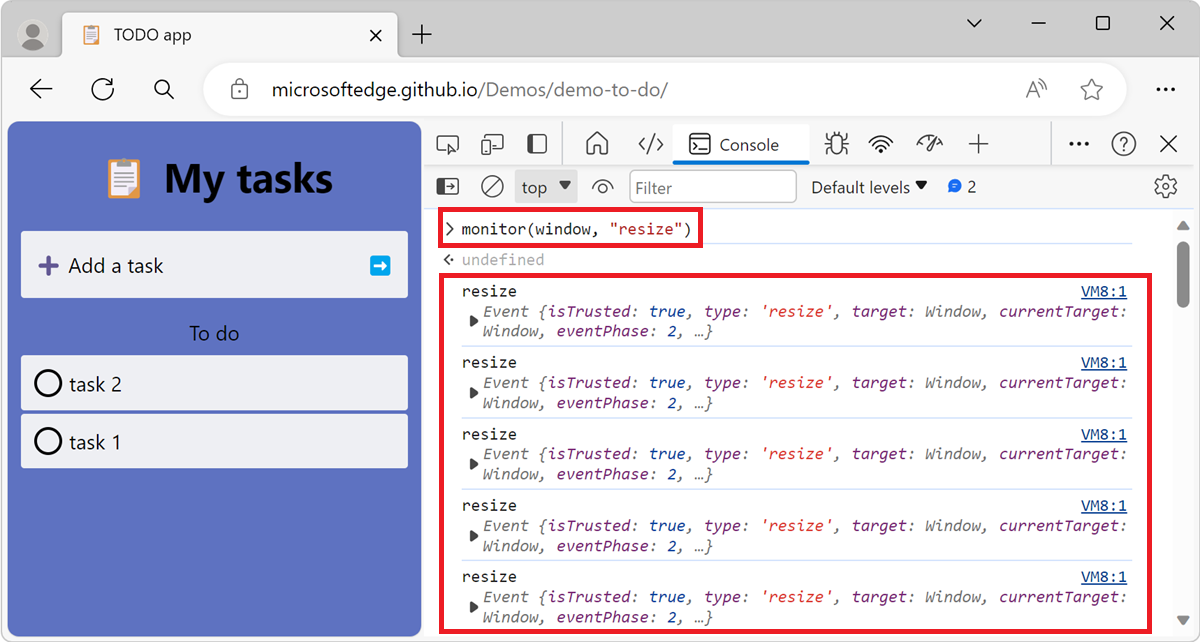The width and height of the screenshot is (1200, 642).
Task: Open Customize and control DevTools menu
Action: [1078, 144]
